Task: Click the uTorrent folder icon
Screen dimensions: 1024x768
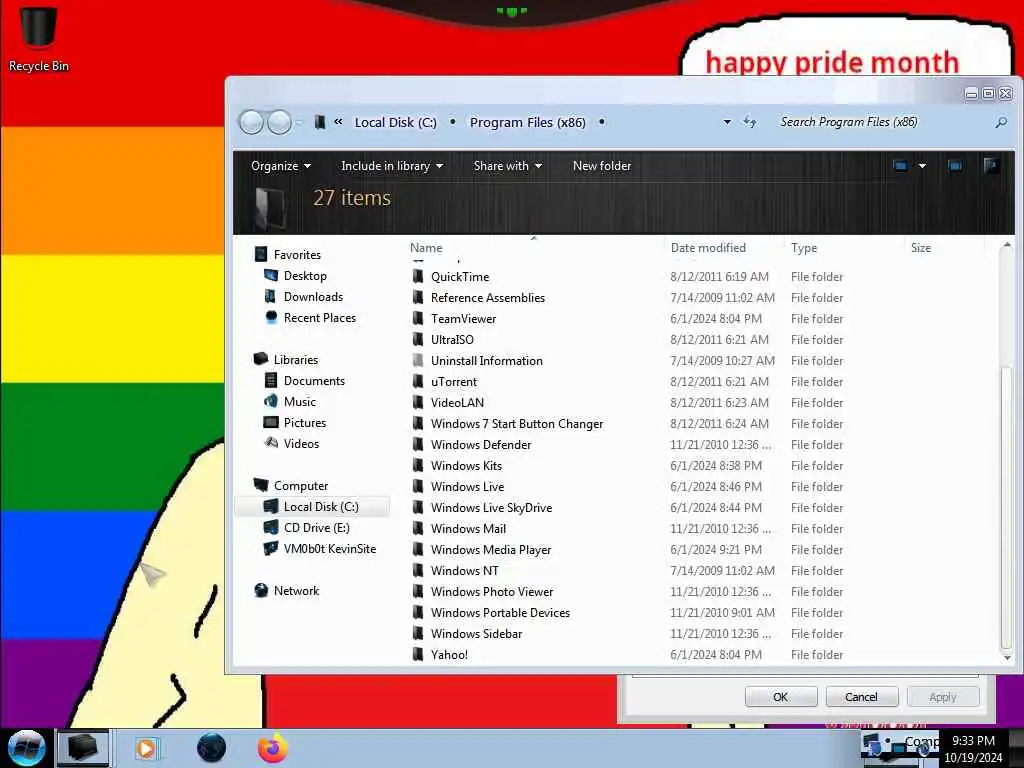Action: 418,381
